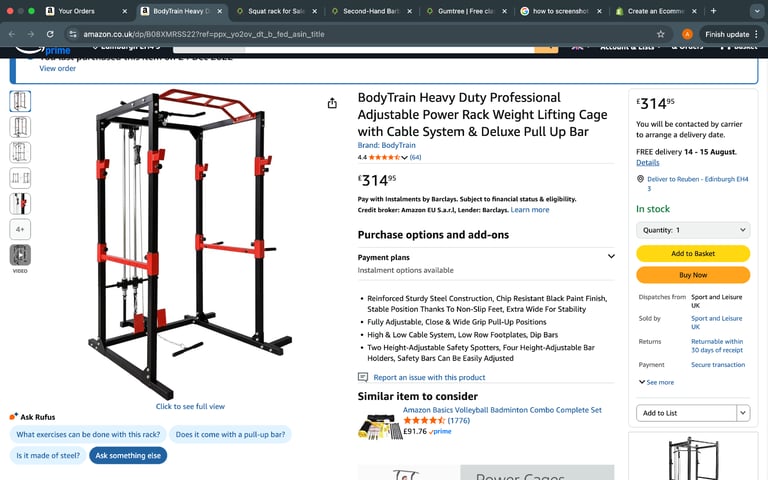Click the site information icon in address bar
This screenshot has height=480, width=768.
pyautogui.click(x=73, y=34)
